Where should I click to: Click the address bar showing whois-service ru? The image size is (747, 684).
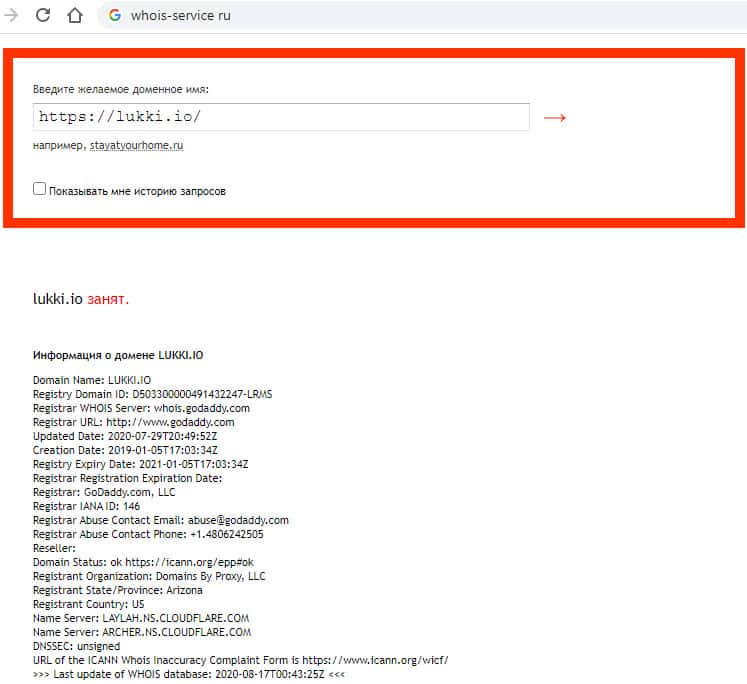coord(424,15)
